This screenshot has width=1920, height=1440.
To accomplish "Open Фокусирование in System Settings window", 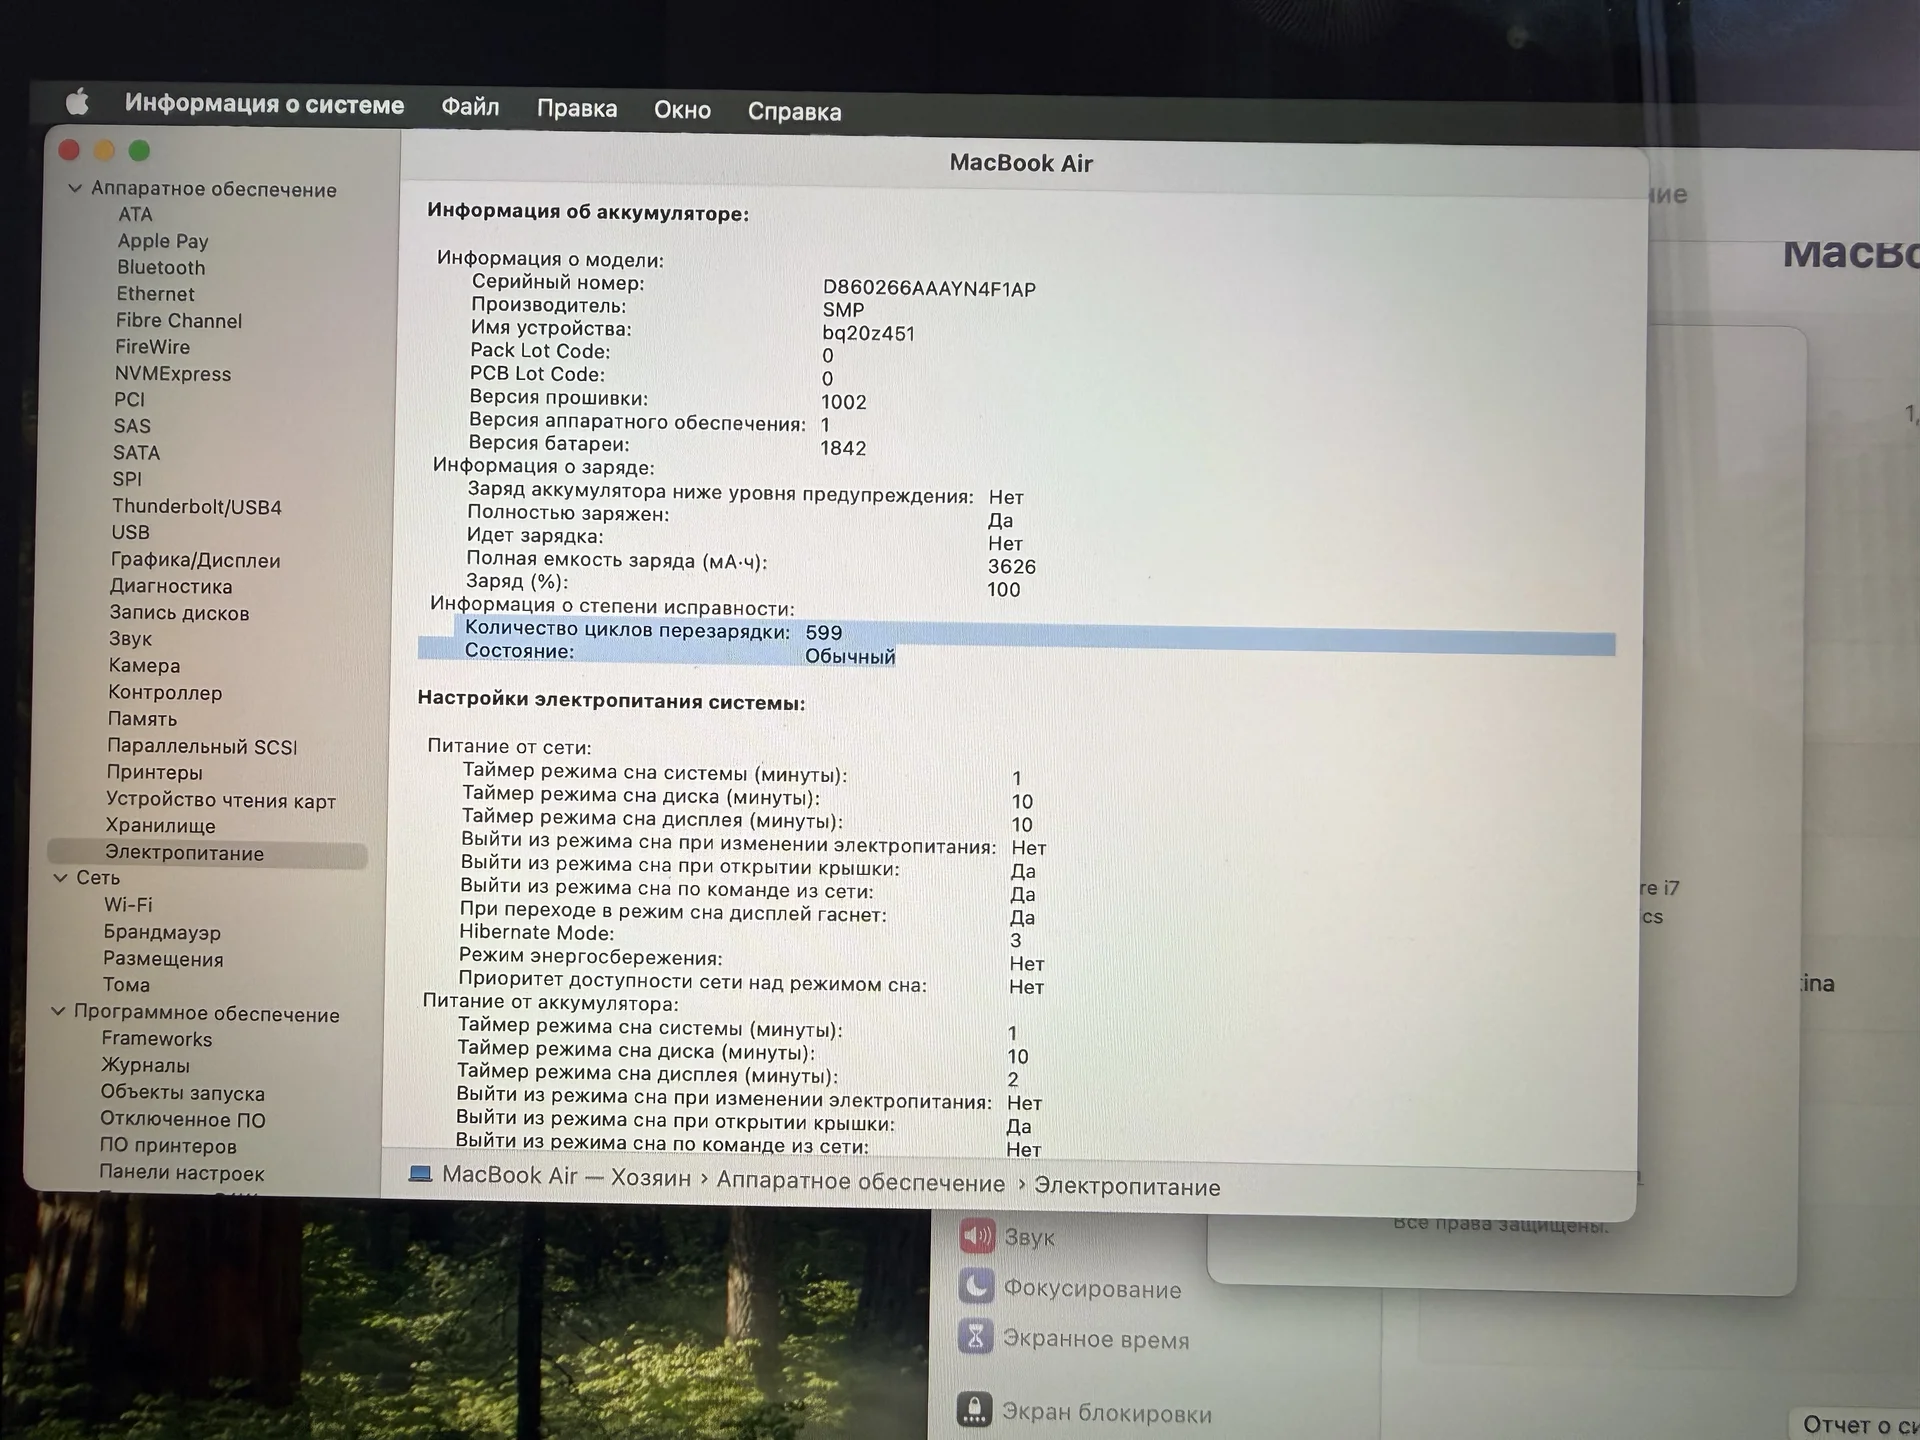I will 1070,1288.
